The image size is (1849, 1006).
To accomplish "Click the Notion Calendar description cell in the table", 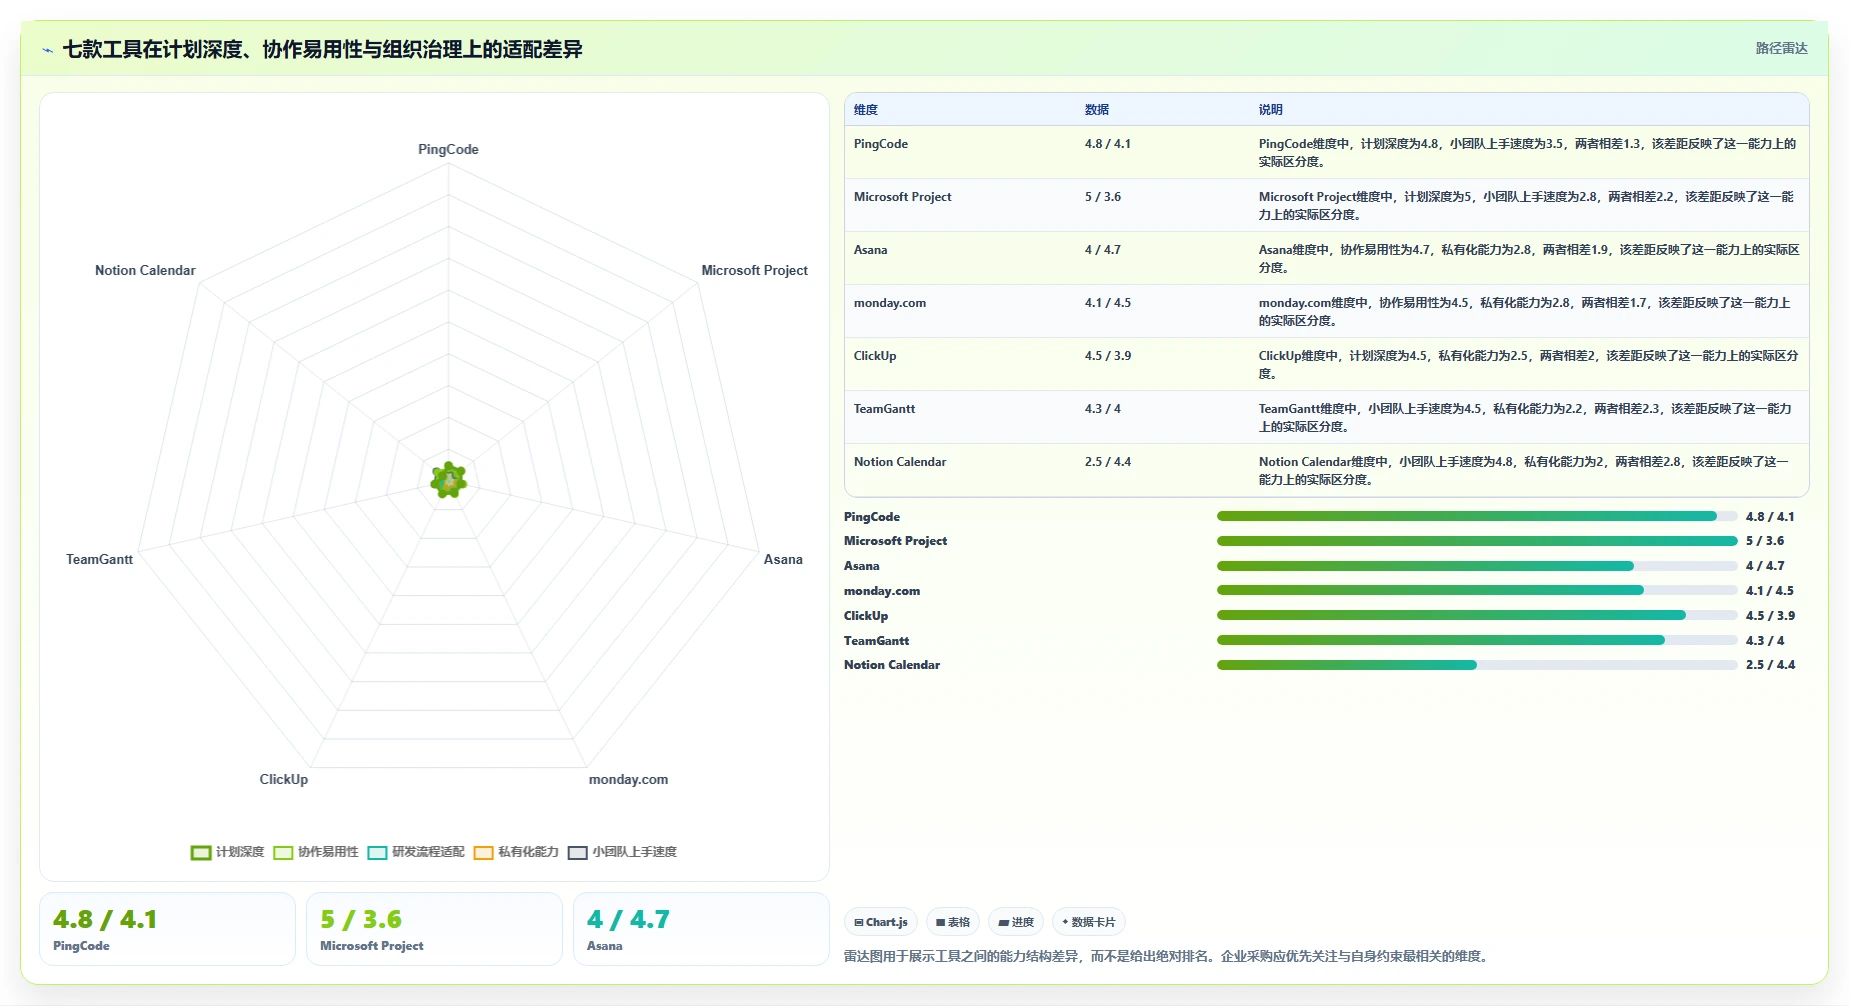I will tap(1528, 470).
